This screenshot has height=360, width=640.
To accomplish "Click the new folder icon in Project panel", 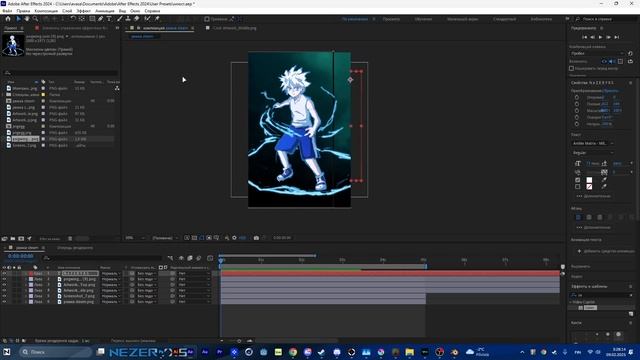I will [13, 238].
